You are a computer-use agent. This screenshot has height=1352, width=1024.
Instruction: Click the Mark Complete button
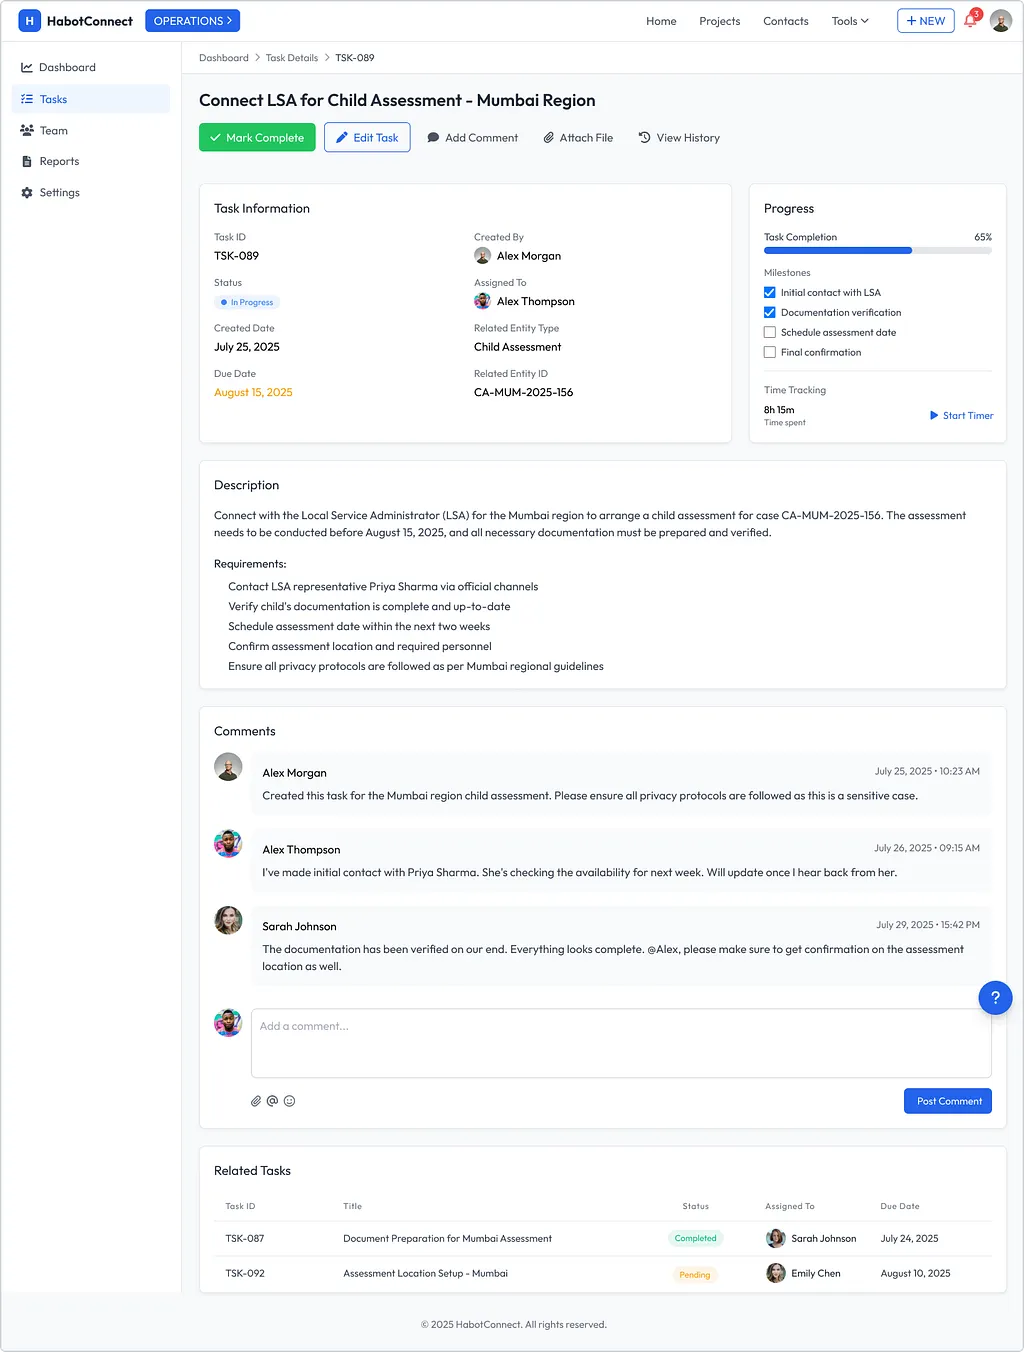[257, 138]
